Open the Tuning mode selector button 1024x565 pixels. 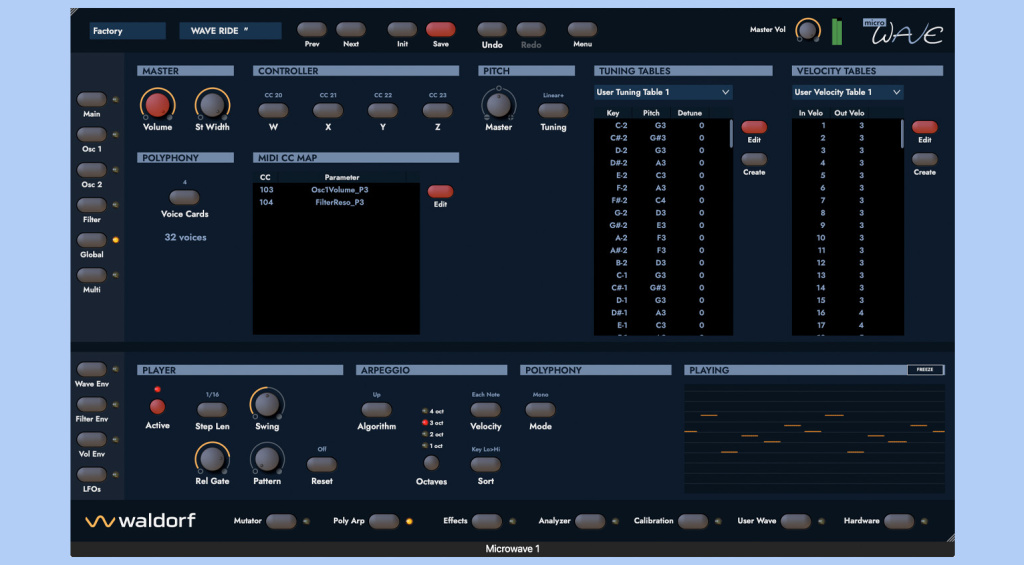(x=553, y=110)
